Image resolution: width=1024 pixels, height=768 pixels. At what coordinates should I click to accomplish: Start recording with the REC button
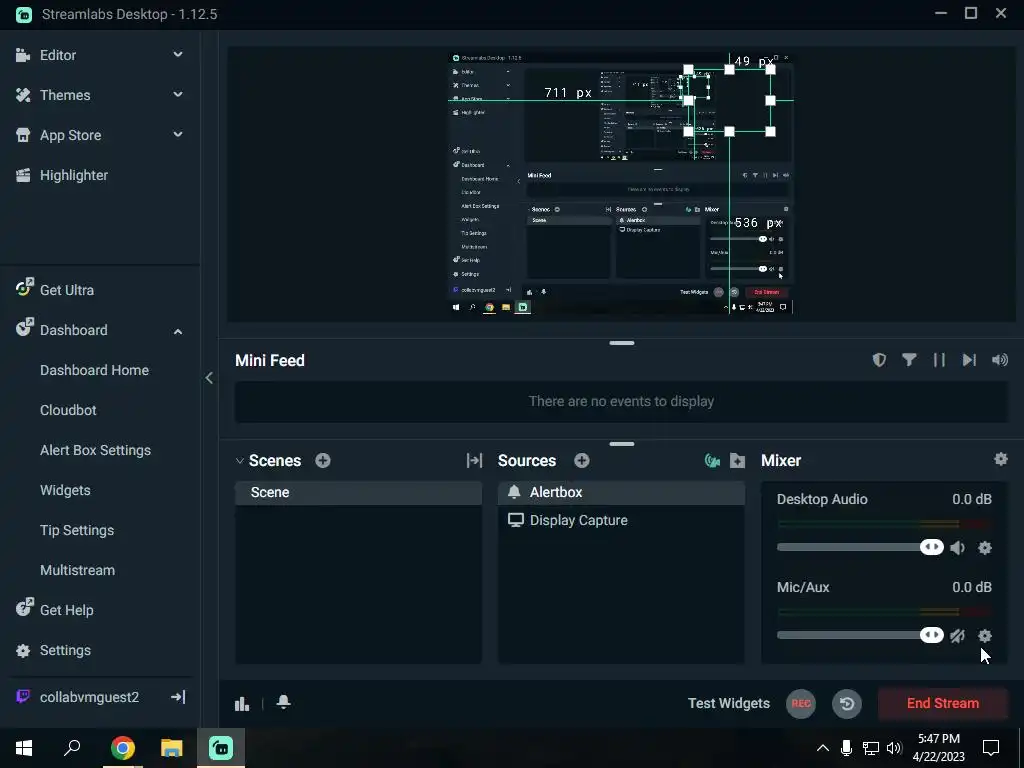click(801, 703)
